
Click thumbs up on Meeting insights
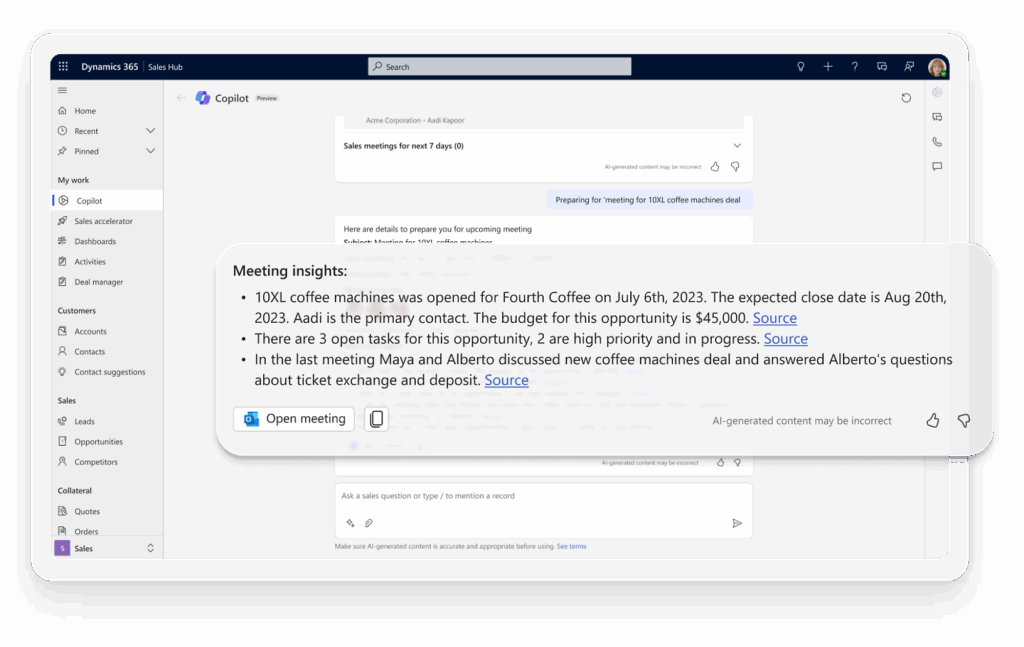tap(933, 421)
